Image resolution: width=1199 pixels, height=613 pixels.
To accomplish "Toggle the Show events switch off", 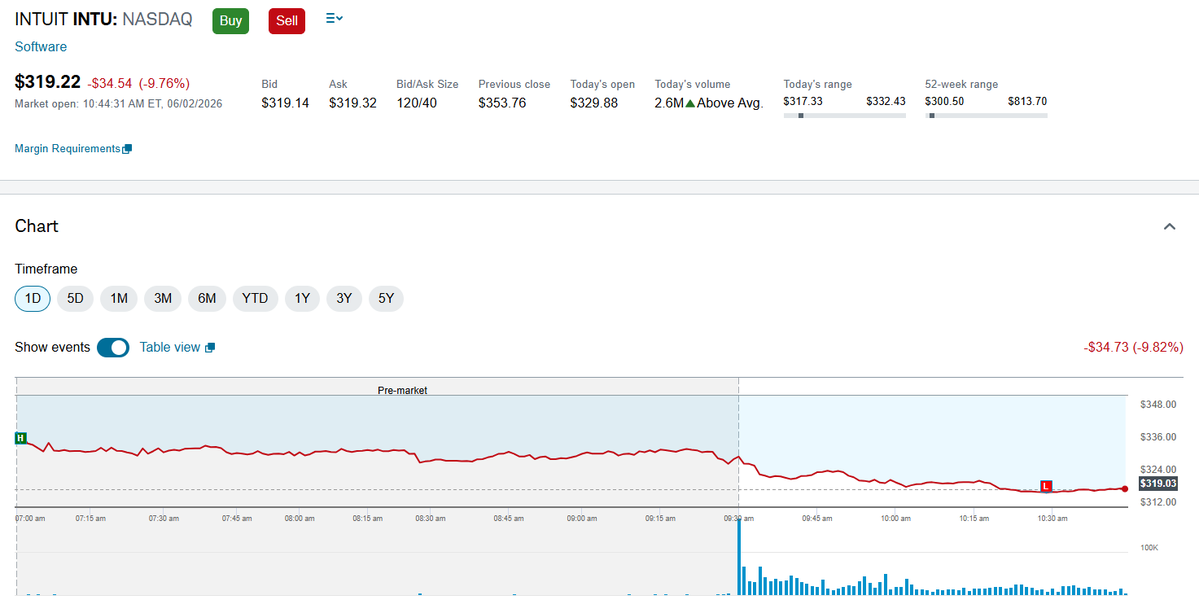I will pos(113,348).
